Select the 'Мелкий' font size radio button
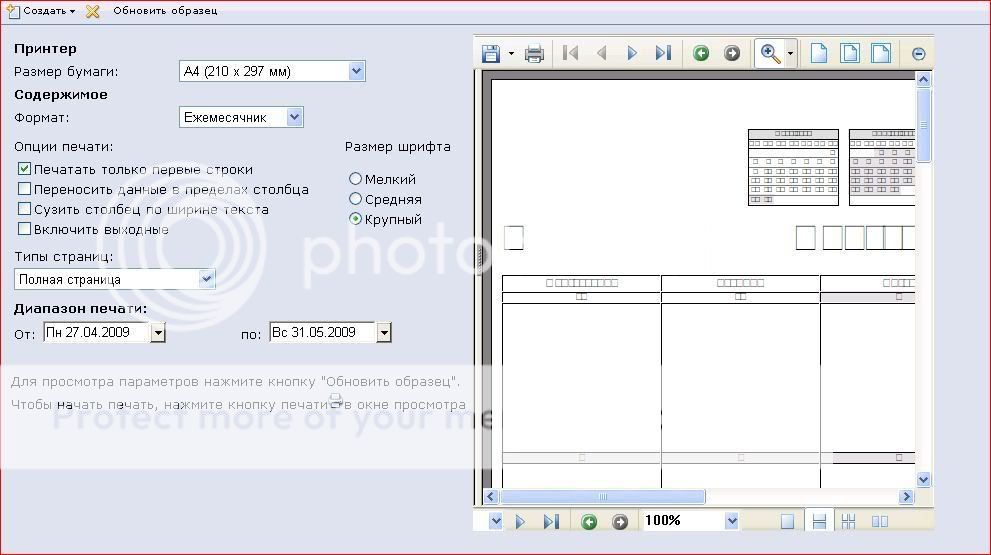Image resolution: width=991 pixels, height=555 pixels. pos(355,179)
